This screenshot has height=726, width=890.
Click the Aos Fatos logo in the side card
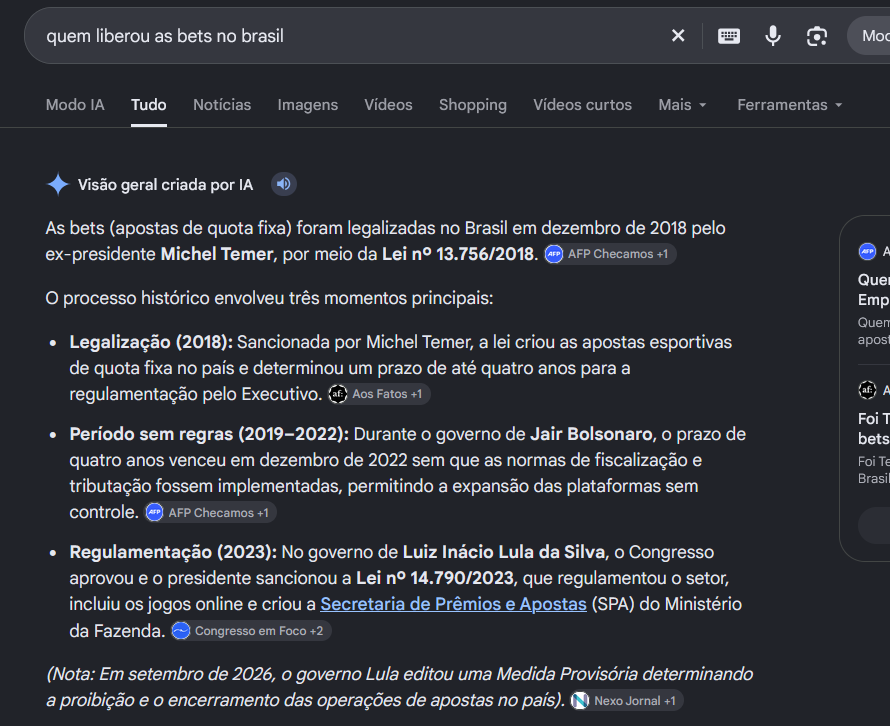(867, 390)
